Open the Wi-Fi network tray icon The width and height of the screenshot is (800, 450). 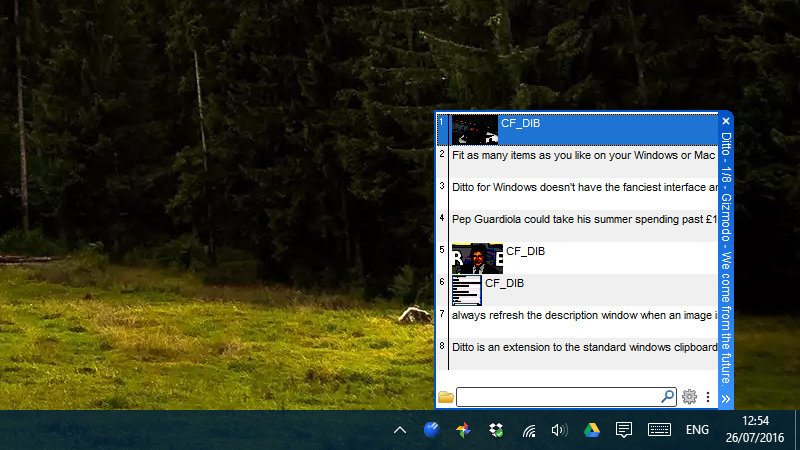tap(529, 432)
